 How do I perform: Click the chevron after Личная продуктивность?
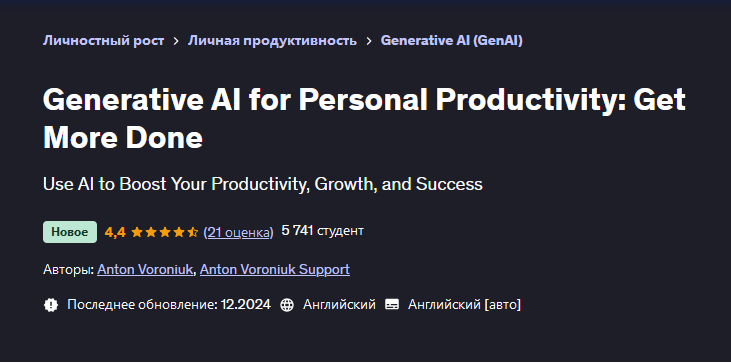pyautogui.click(x=369, y=41)
